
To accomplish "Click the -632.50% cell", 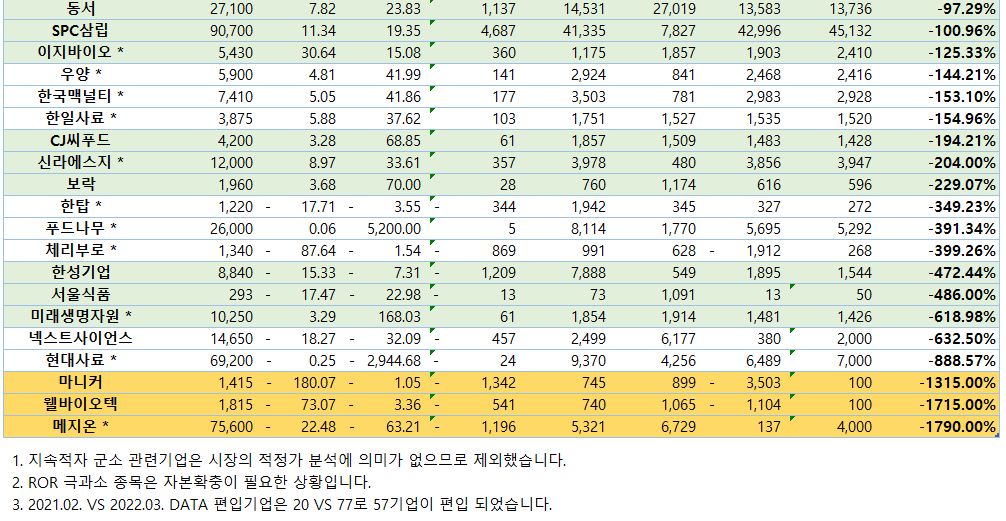I will pos(962,337).
